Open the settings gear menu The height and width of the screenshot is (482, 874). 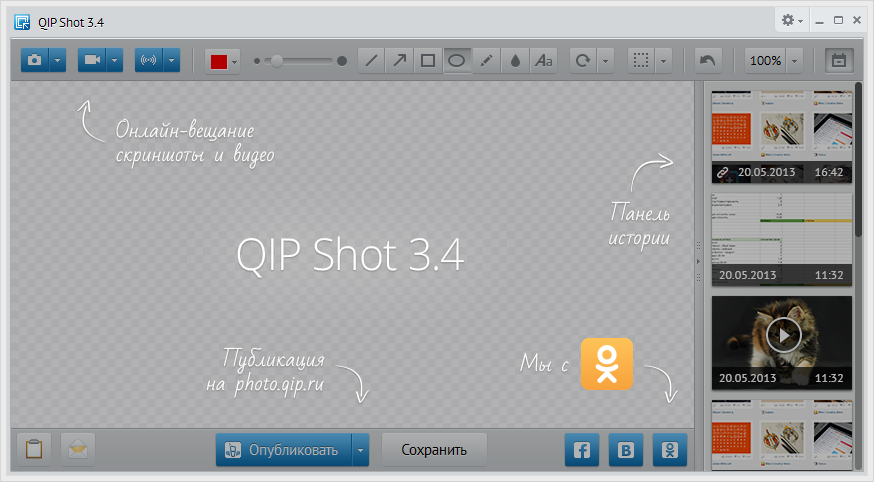pyautogui.click(x=791, y=20)
